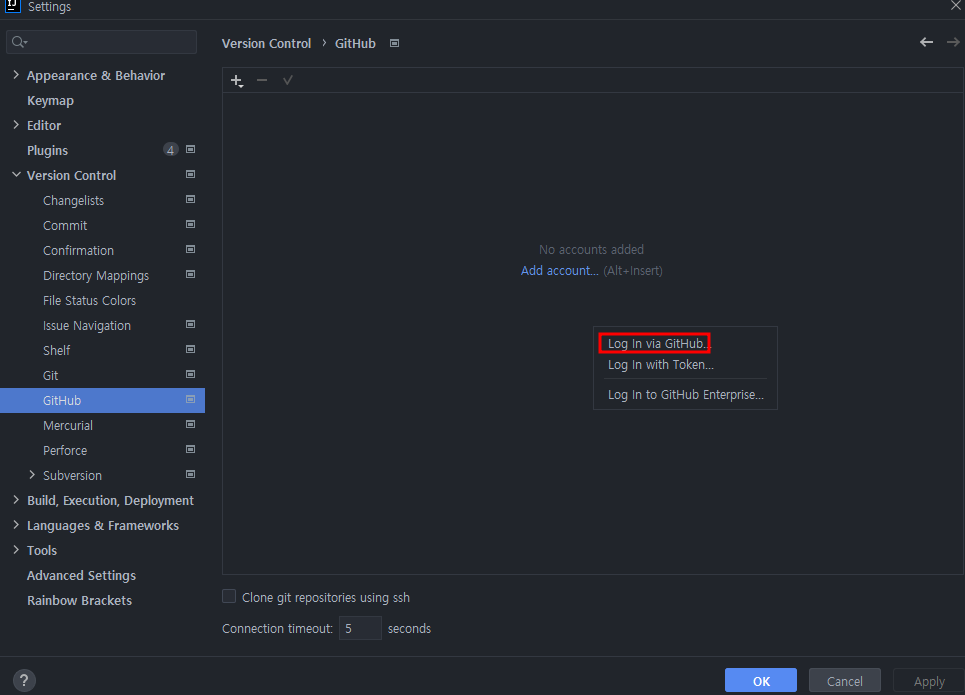Click the Add account link
965x695 pixels.
point(559,271)
